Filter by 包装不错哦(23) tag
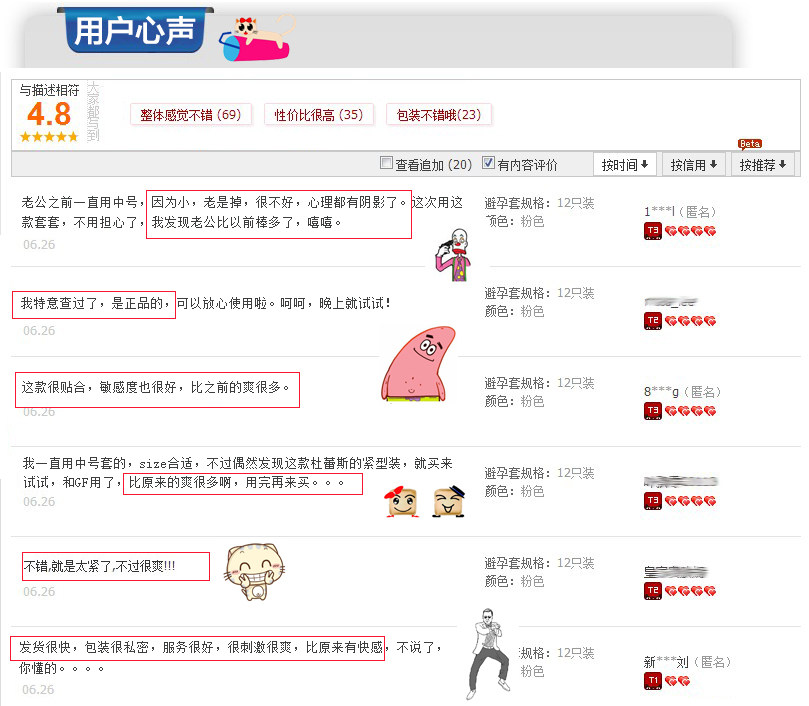809x706 pixels. 439,115
